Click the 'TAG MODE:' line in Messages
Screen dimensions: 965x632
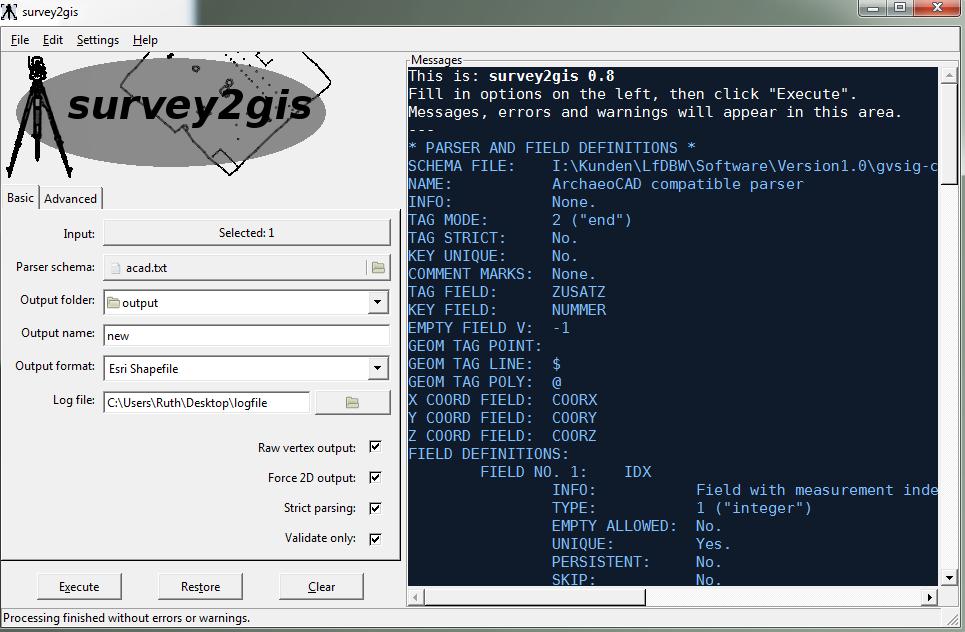click(520, 220)
